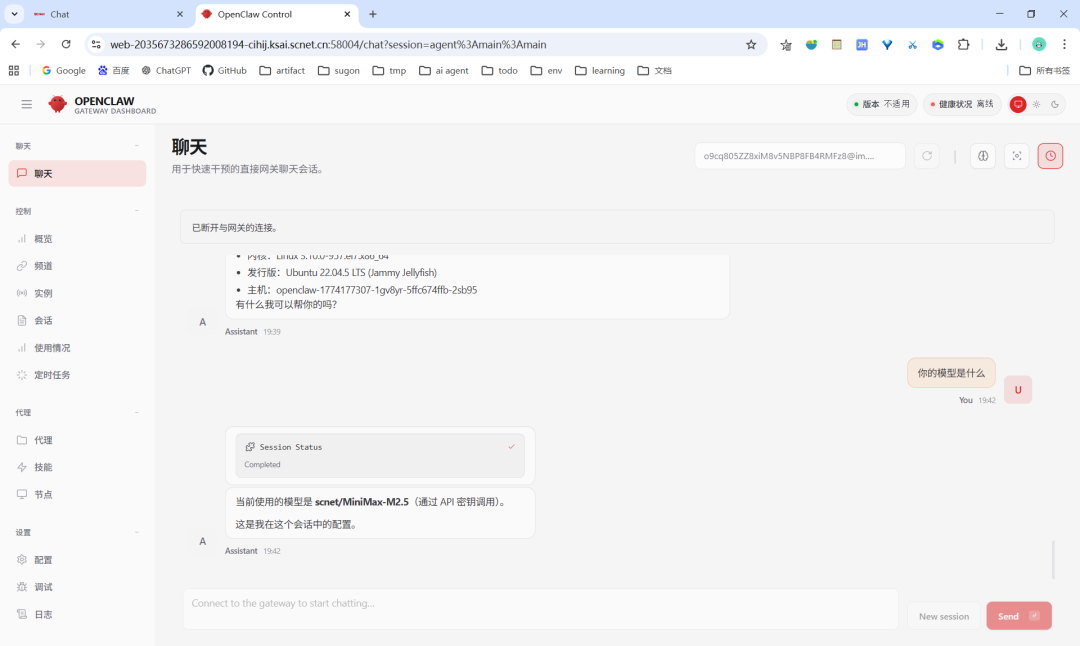Click the hamburger menu icon beside OpenClaw logo
The height and width of the screenshot is (646, 1080).
[x=27, y=104]
